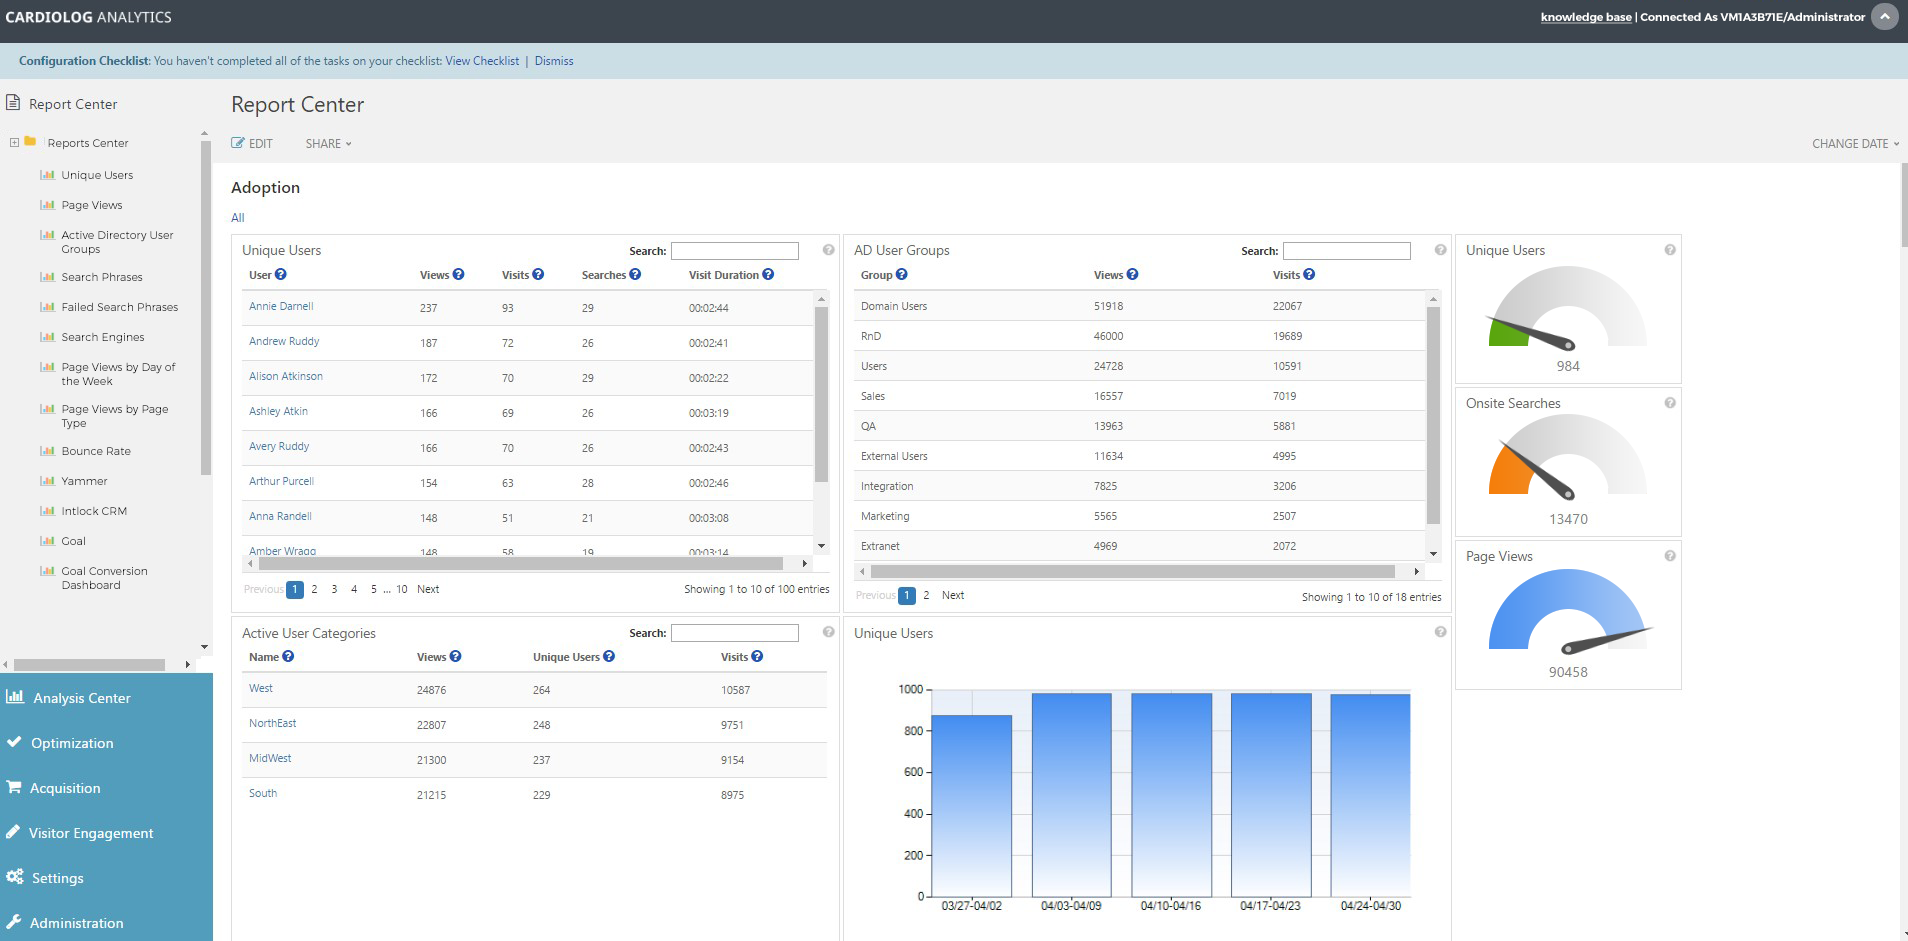Open the Search Phrases report
The height and width of the screenshot is (941, 1908).
click(102, 277)
